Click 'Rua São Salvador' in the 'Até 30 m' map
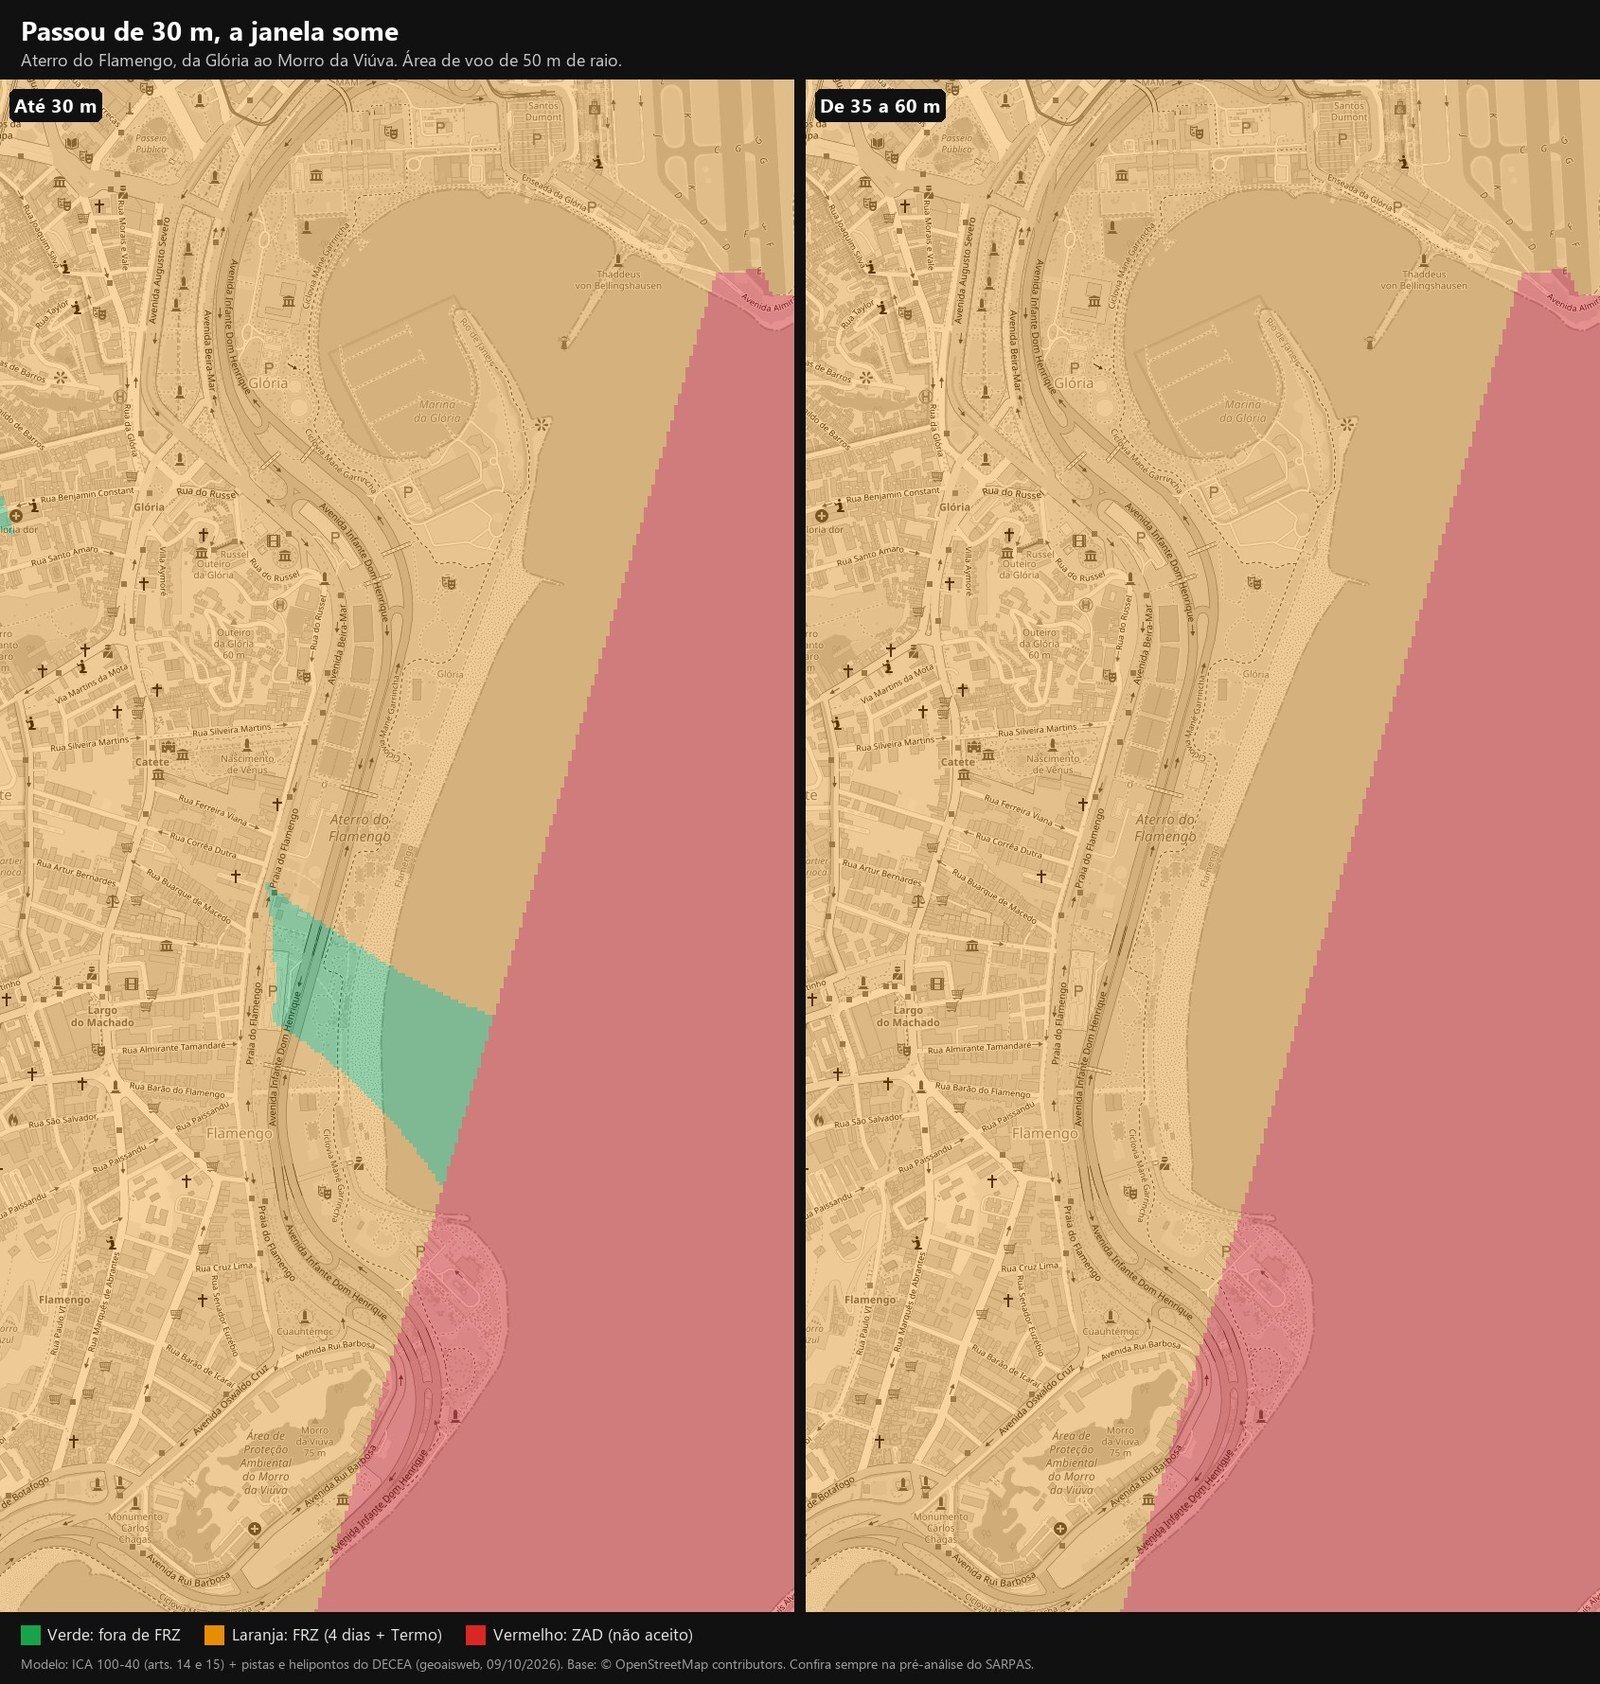Image resolution: width=1600 pixels, height=1684 pixels. coord(62,1121)
